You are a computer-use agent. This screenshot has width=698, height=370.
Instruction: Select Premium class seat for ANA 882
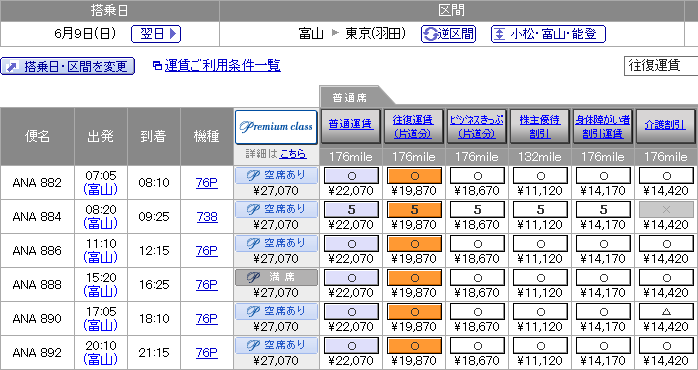click(x=276, y=175)
